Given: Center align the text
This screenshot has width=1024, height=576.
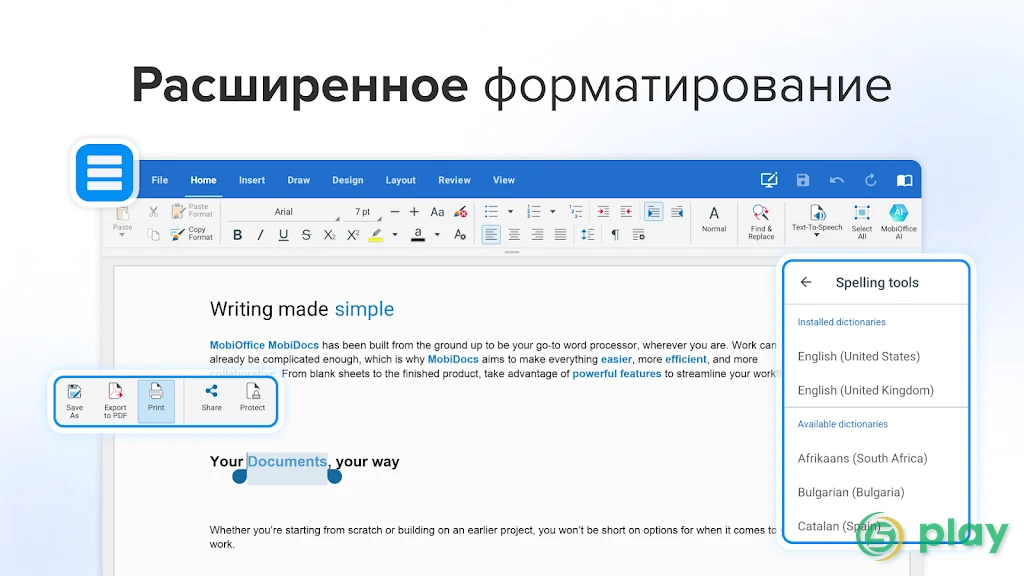Looking at the screenshot, I should point(514,235).
